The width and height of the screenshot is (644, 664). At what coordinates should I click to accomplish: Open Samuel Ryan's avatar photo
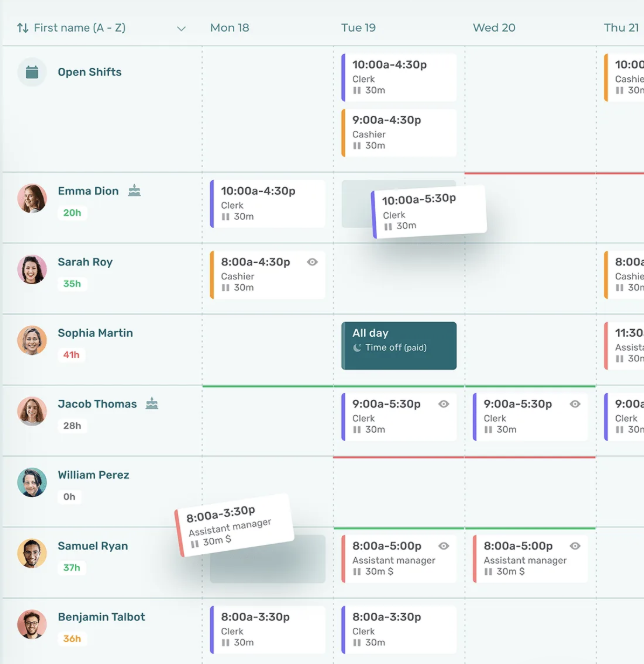(32, 553)
